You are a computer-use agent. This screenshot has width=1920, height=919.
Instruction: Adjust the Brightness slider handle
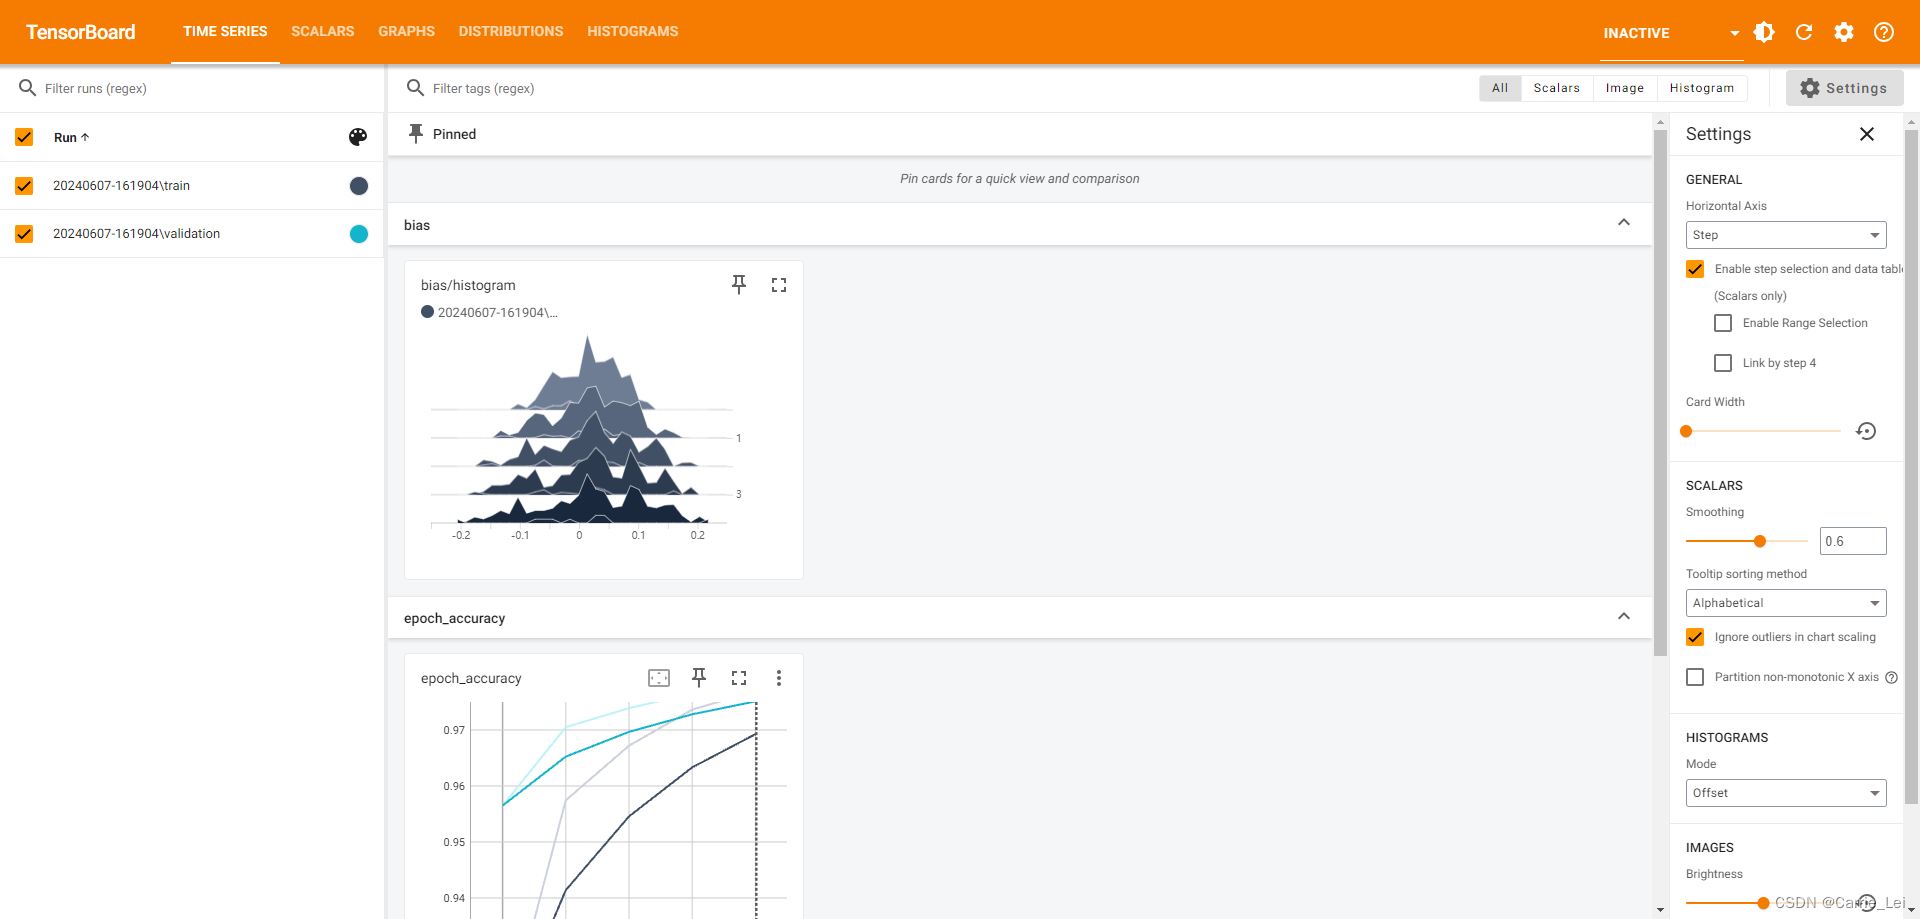pos(1763,903)
